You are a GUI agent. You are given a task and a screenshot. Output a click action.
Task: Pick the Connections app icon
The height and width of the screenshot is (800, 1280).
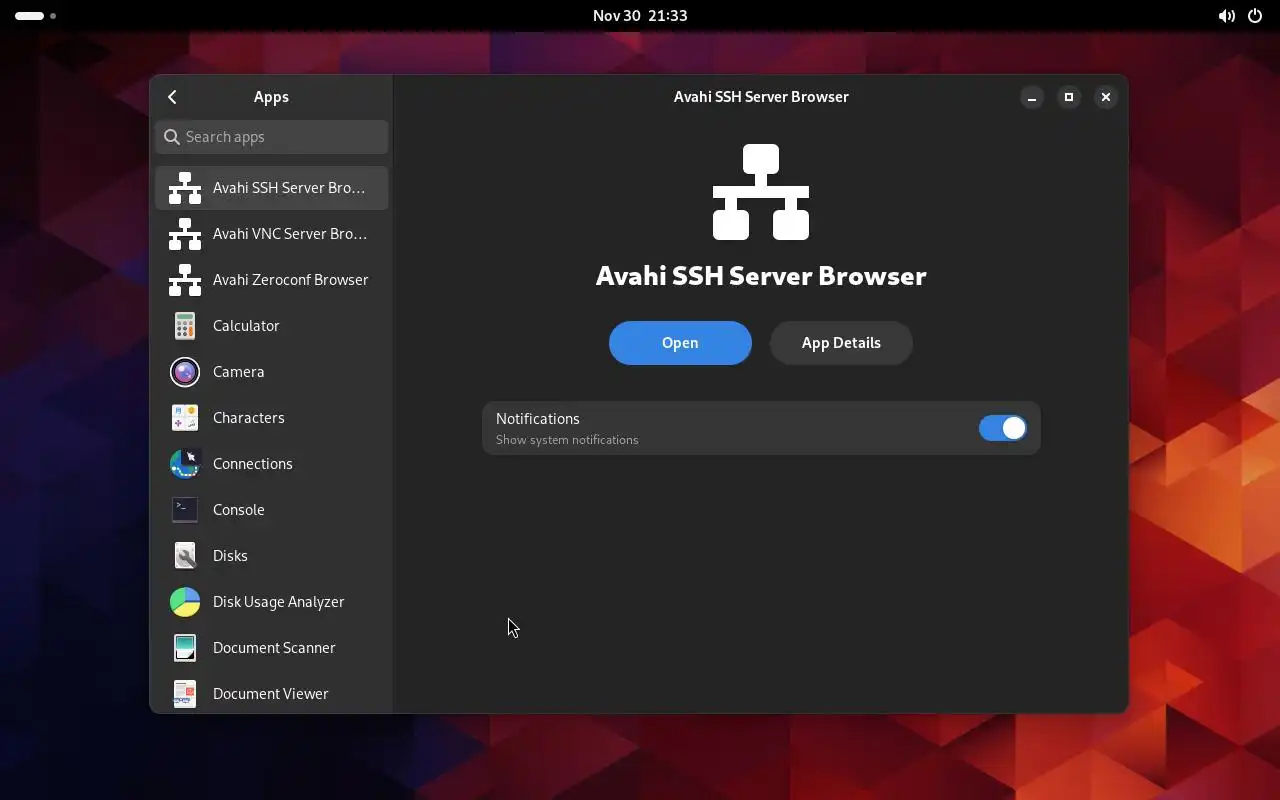185,464
